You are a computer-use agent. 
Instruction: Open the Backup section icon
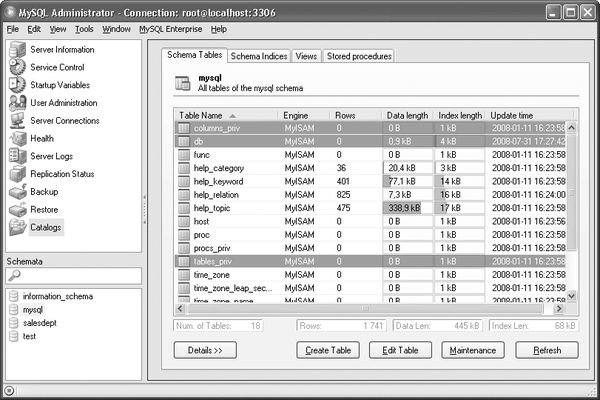click(x=17, y=191)
